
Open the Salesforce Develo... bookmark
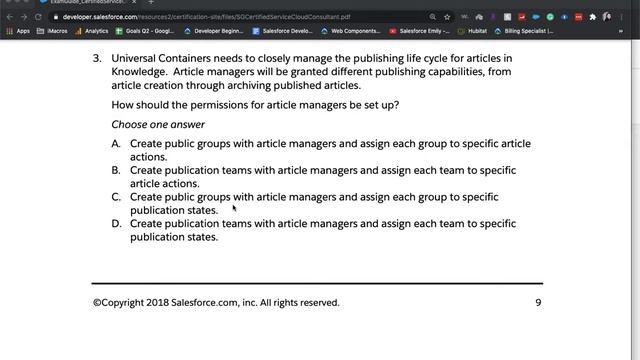tap(283, 31)
